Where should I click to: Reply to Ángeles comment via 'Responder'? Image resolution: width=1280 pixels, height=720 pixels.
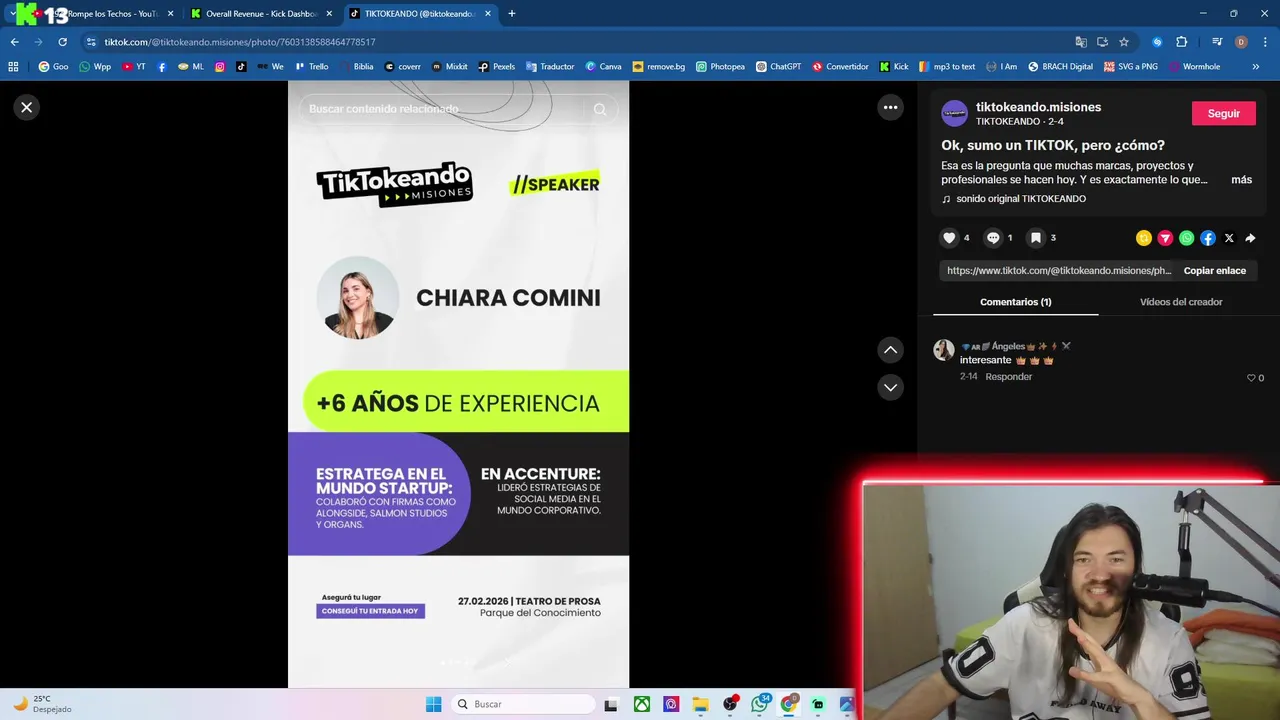coord(1008,377)
